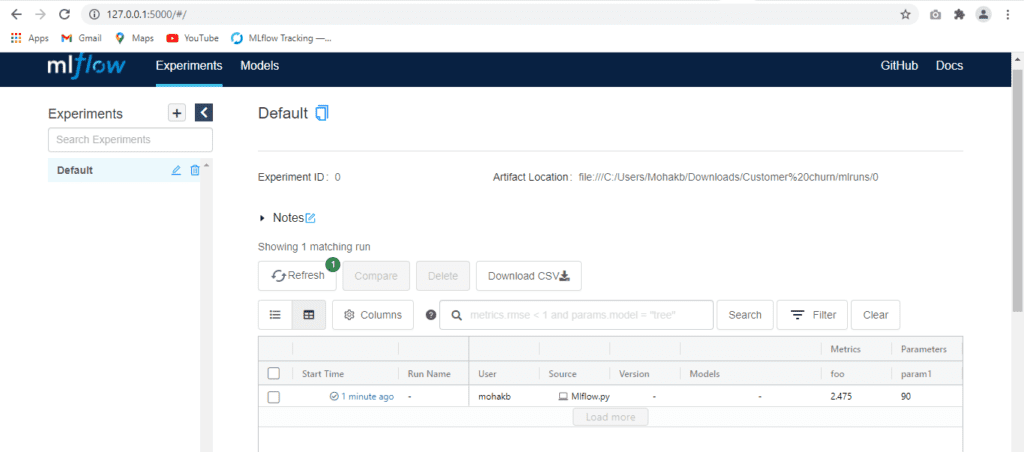Reload the page with browser refresh icon

click(64, 14)
